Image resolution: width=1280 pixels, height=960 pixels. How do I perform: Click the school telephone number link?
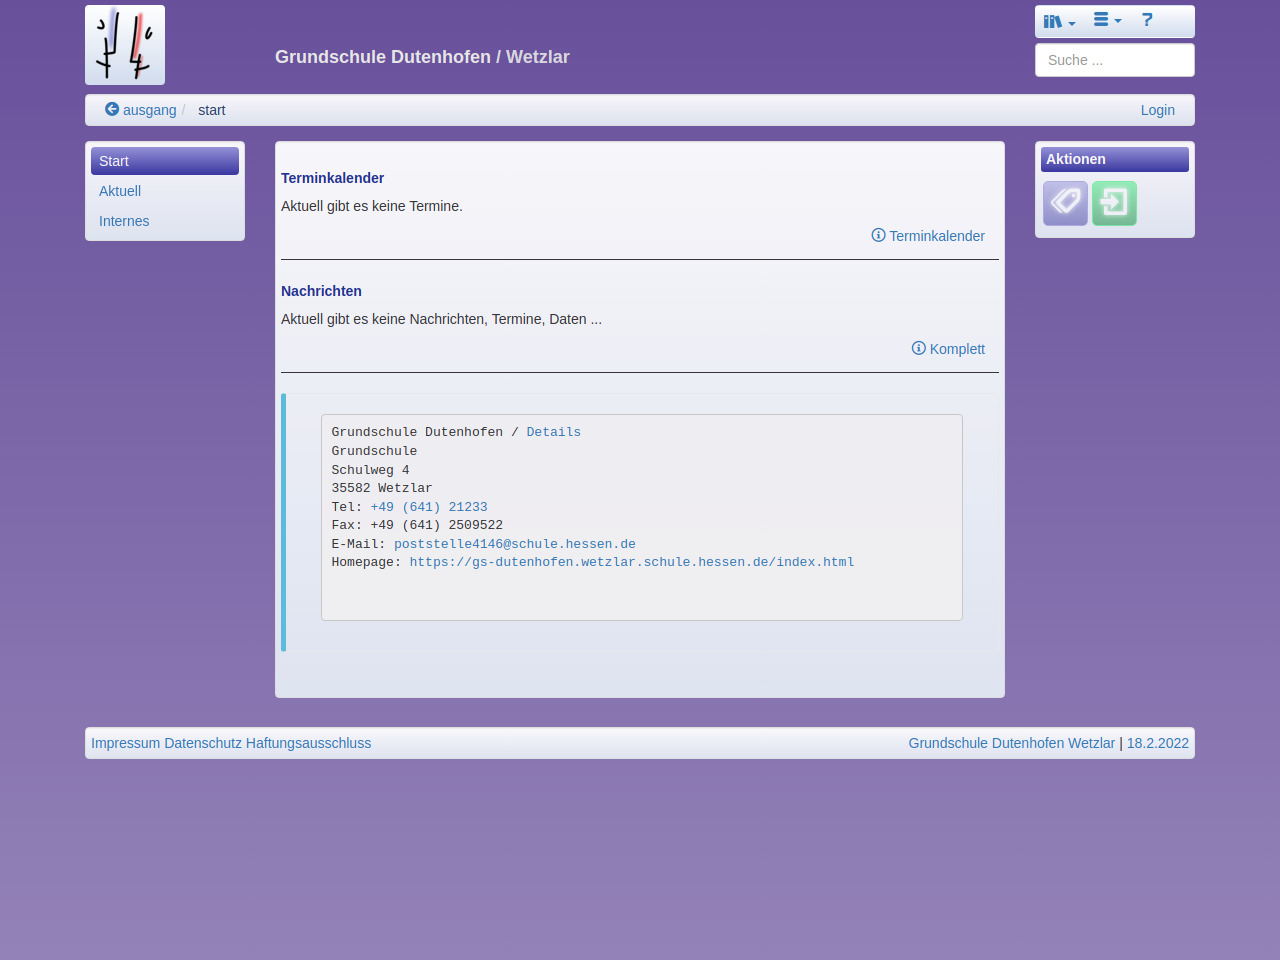coord(429,507)
